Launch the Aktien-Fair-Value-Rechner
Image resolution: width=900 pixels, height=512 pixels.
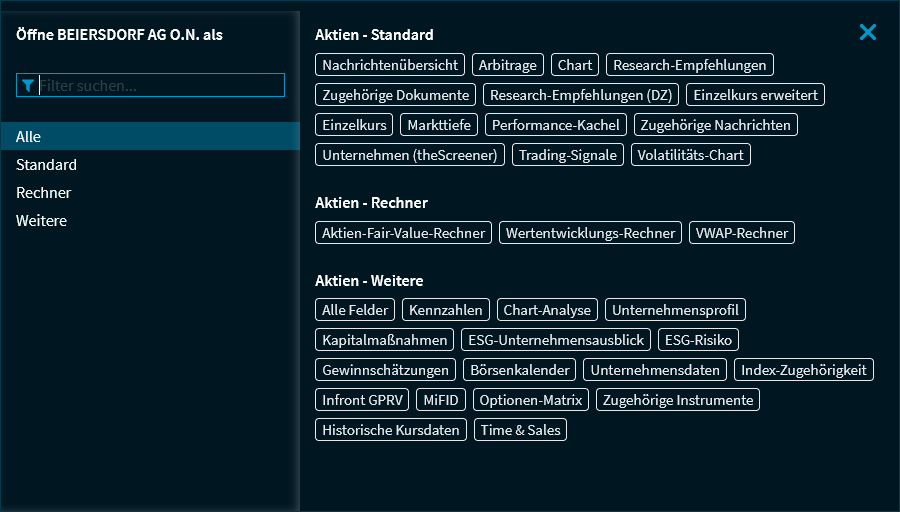(403, 233)
